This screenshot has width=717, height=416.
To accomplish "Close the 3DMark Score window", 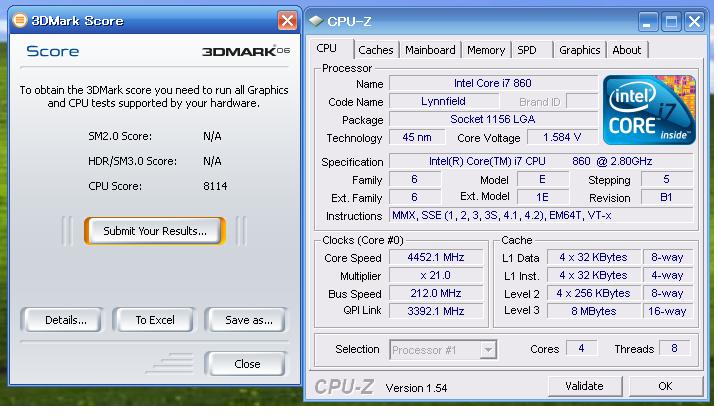I will coord(287,21).
